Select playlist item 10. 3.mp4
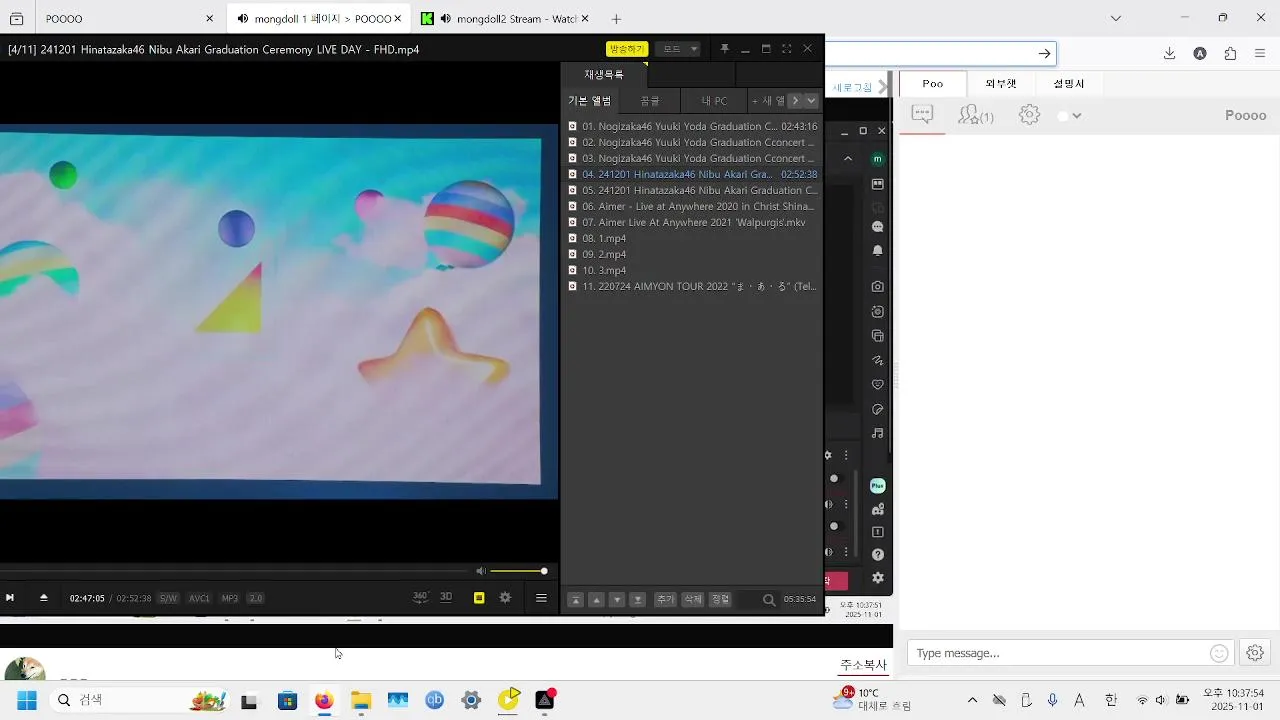Image resolution: width=1280 pixels, height=720 pixels. [x=692, y=271]
